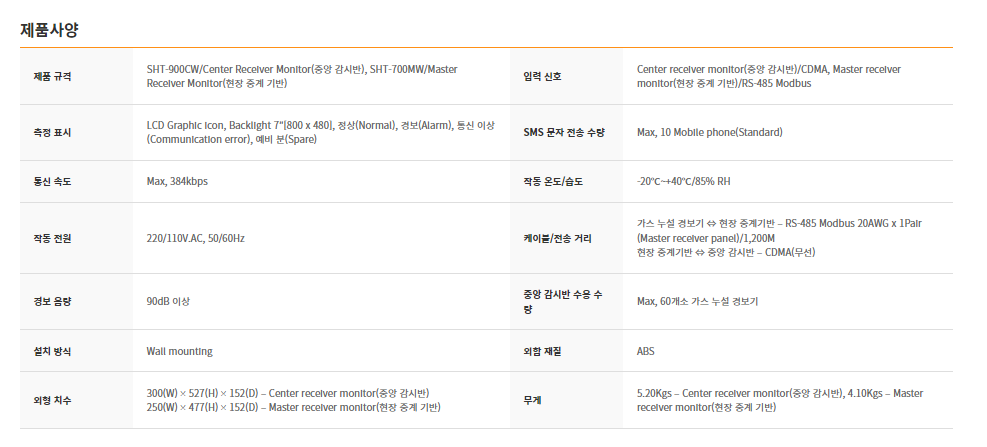Select the 통신 속도 label cell

[x=76, y=181]
